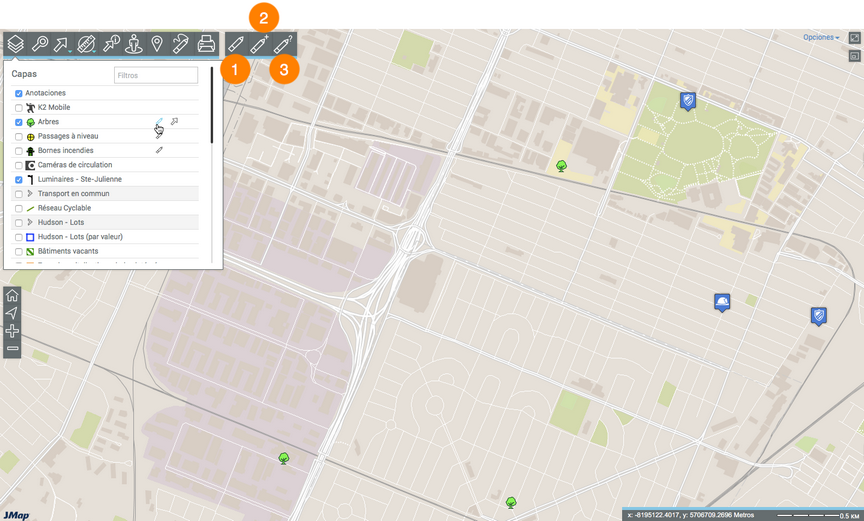Image resolution: width=864 pixels, height=521 pixels.
Task: Select the plain pencil edit tool
Action: 236,44
